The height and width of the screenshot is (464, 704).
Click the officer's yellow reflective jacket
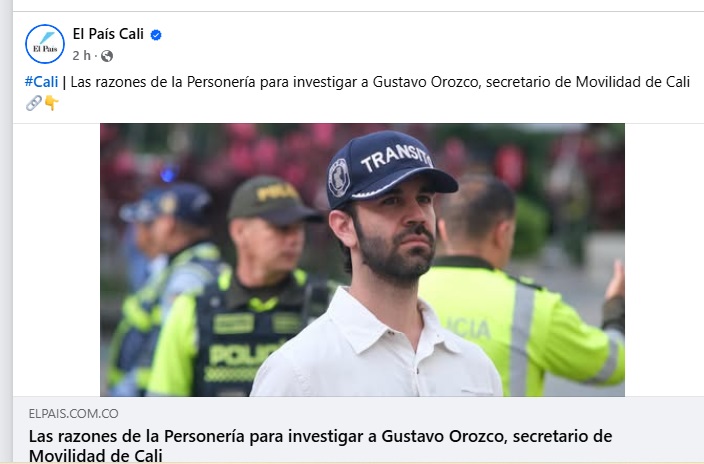[x=521, y=328]
